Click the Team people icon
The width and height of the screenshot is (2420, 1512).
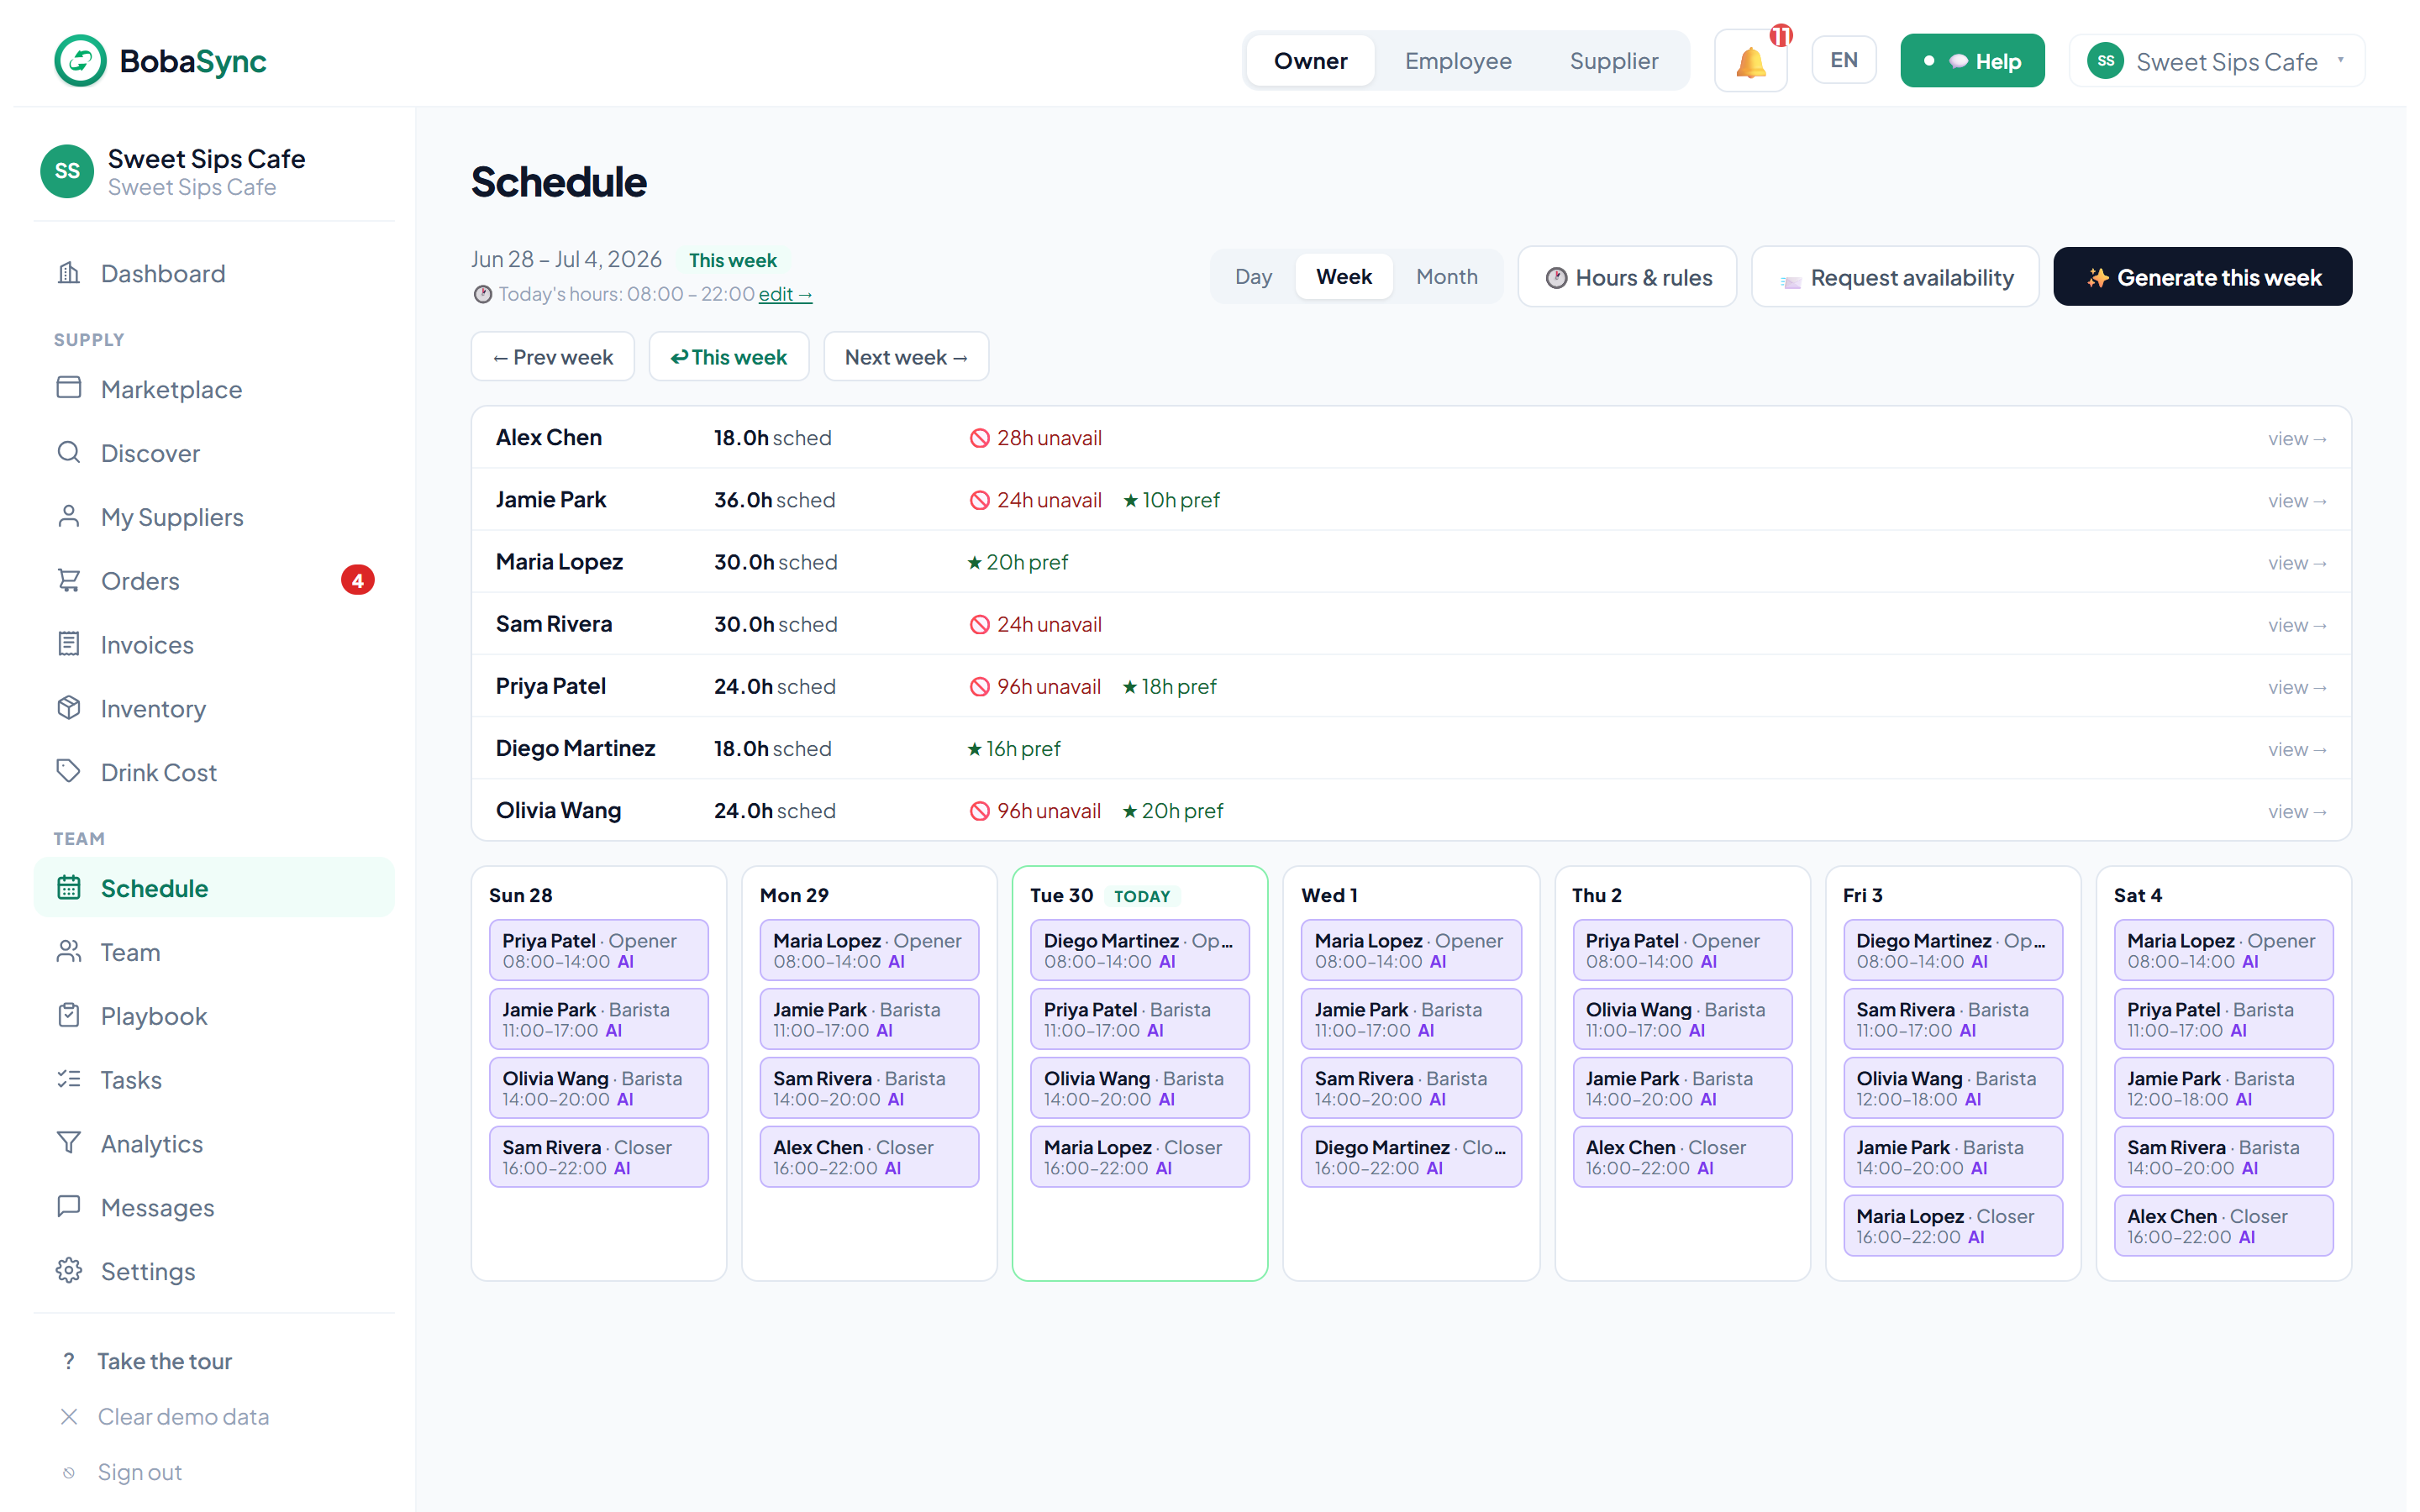tap(69, 951)
